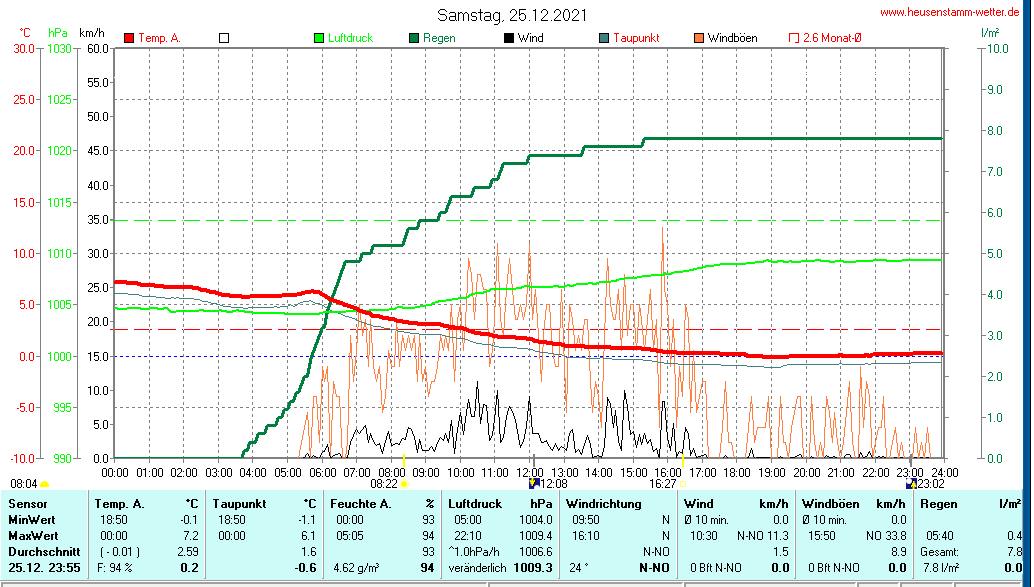Click the l/m² axis unit at top right
This screenshot has height=587, width=1034.
point(990,32)
